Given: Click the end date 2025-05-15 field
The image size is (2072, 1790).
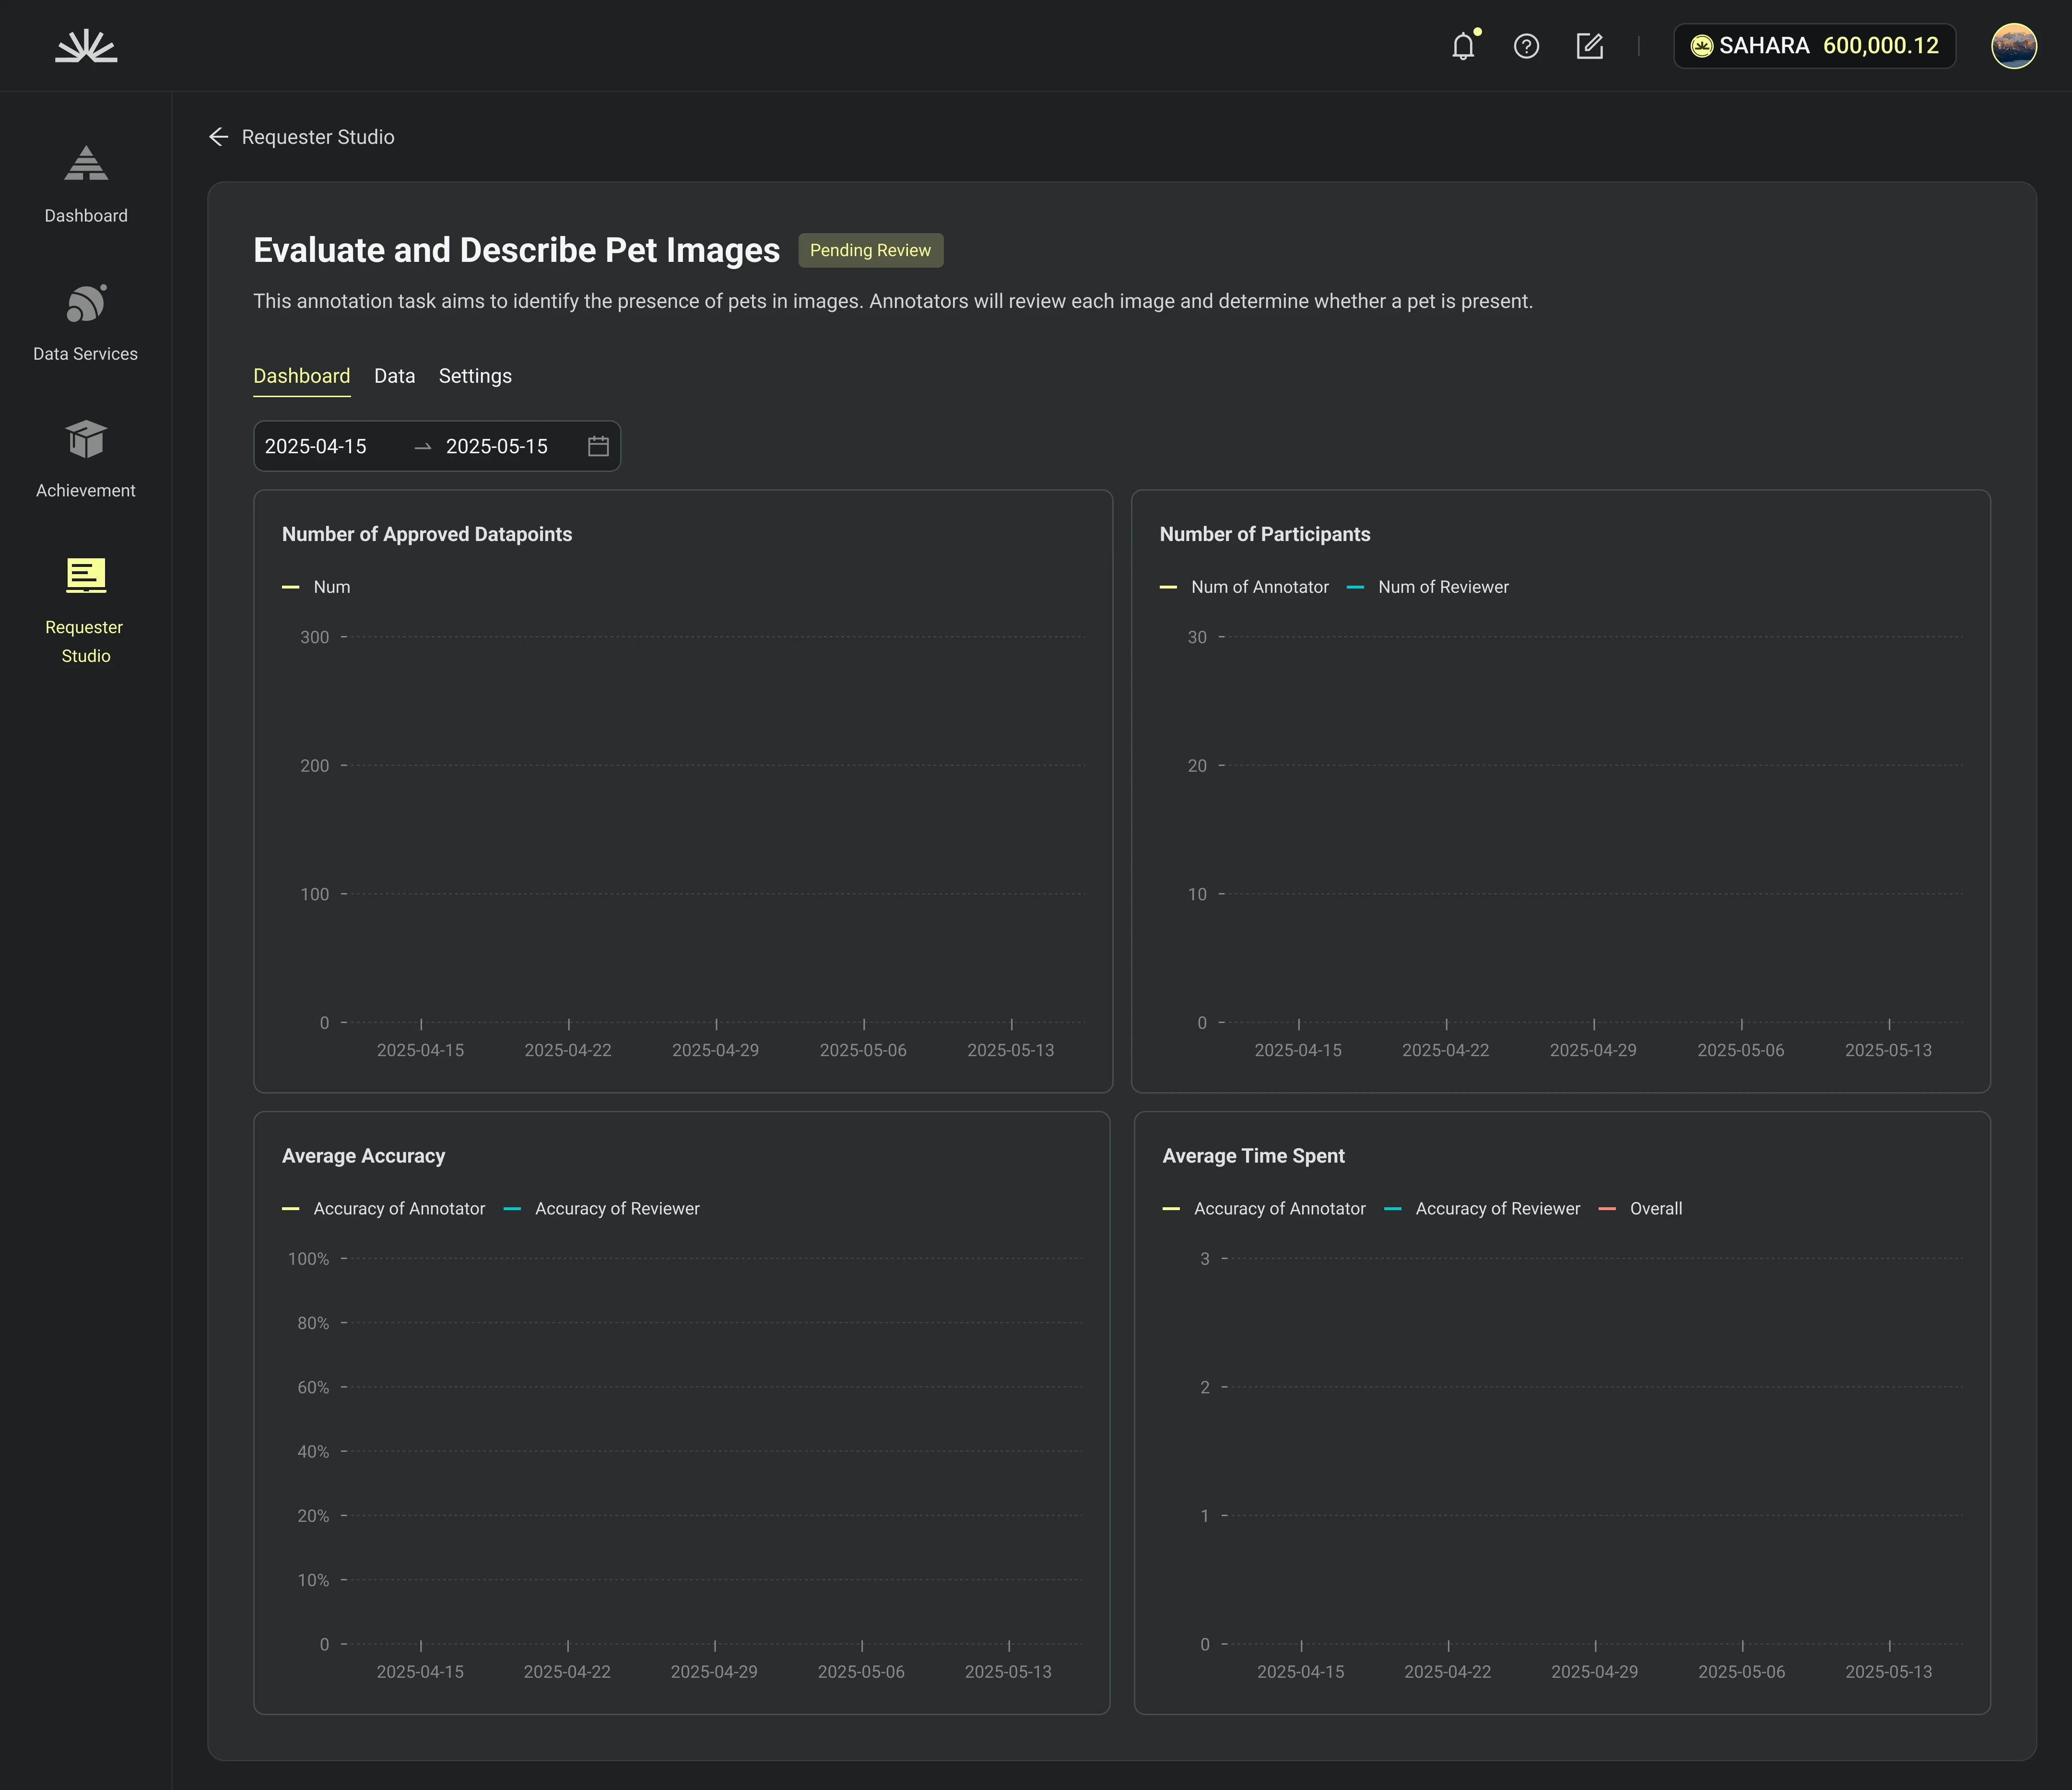Looking at the screenshot, I should coord(497,446).
